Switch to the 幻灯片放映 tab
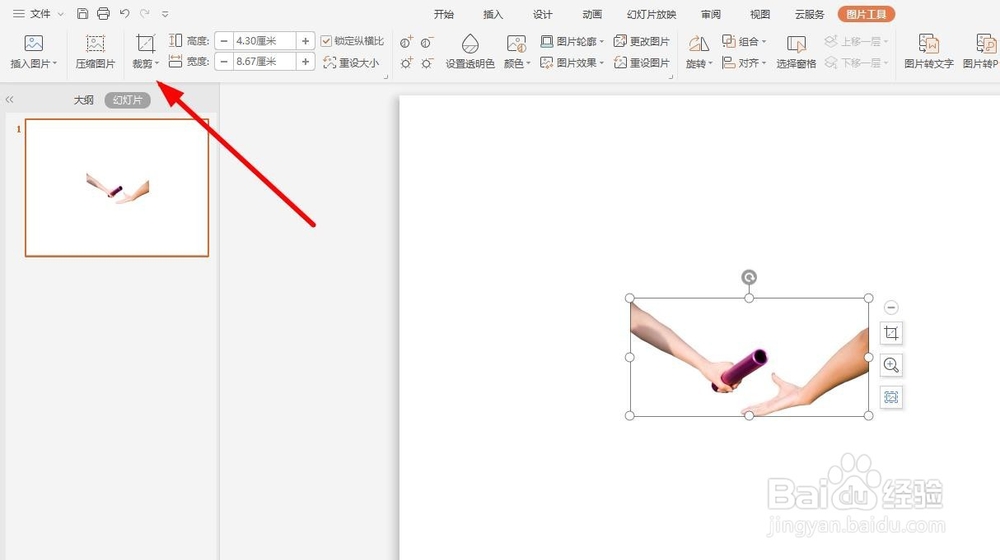The height and width of the screenshot is (560, 1000). (651, 14)
